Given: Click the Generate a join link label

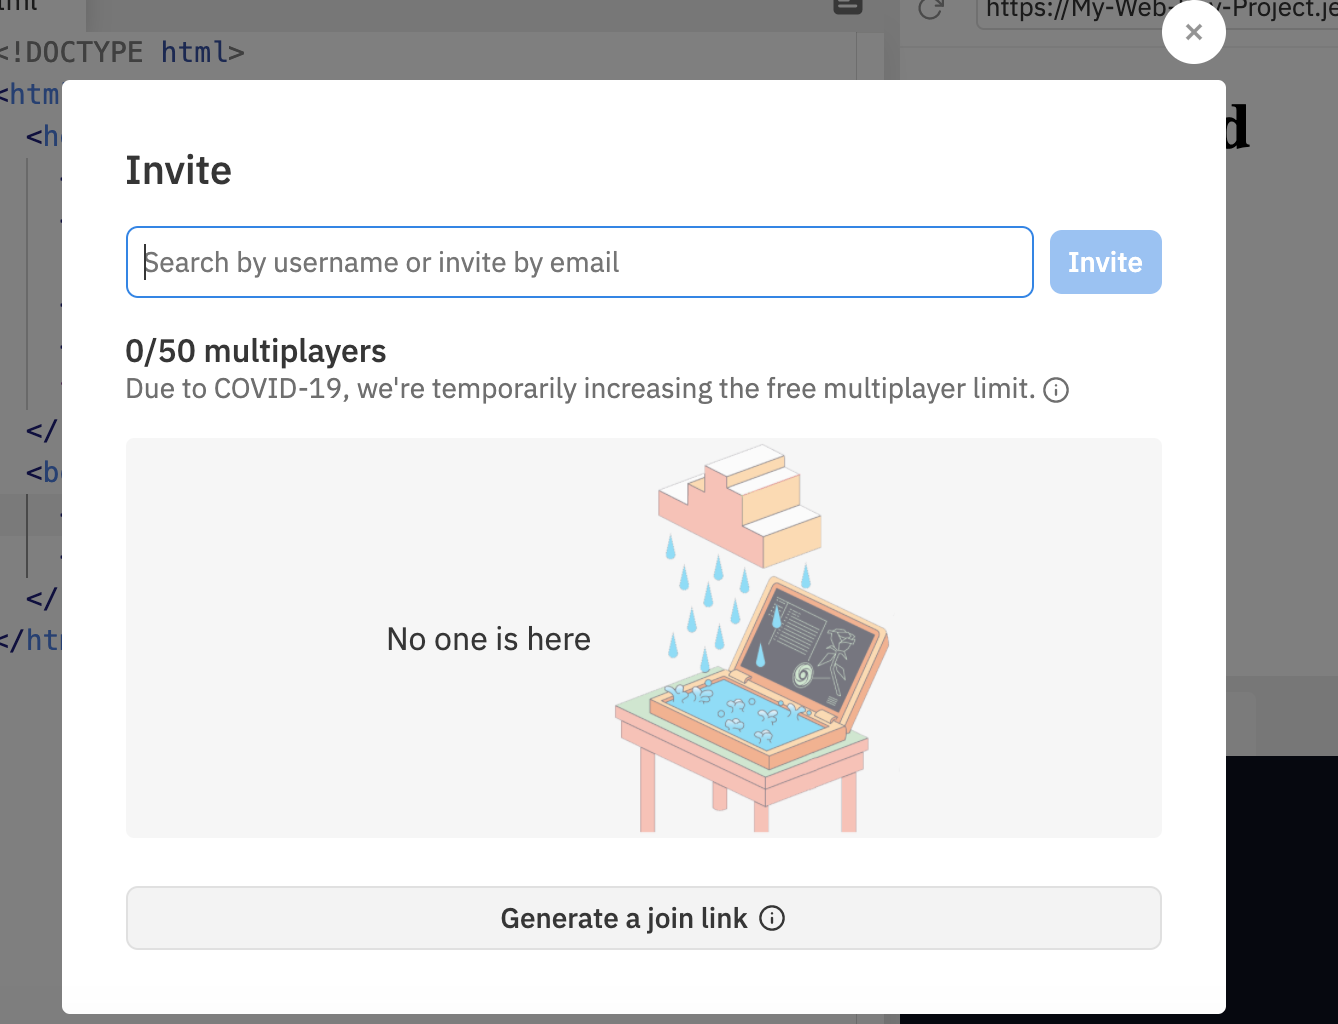Looking at the screenshot, I should click(x=624, y=918).
